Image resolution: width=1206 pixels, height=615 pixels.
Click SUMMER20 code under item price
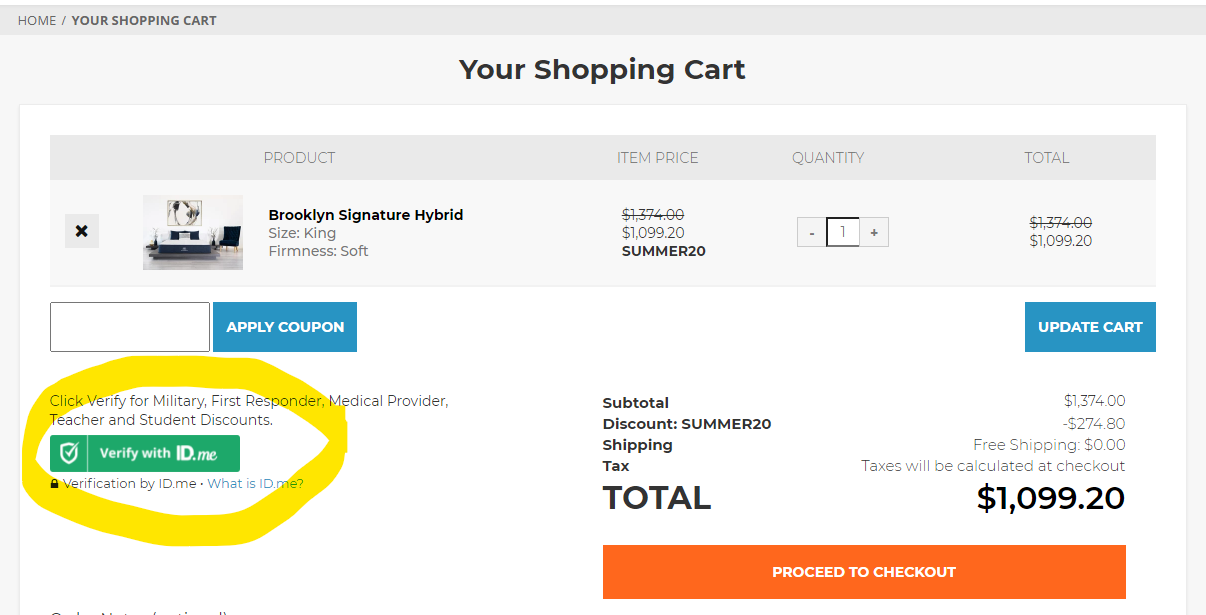[x=663, y=251]
